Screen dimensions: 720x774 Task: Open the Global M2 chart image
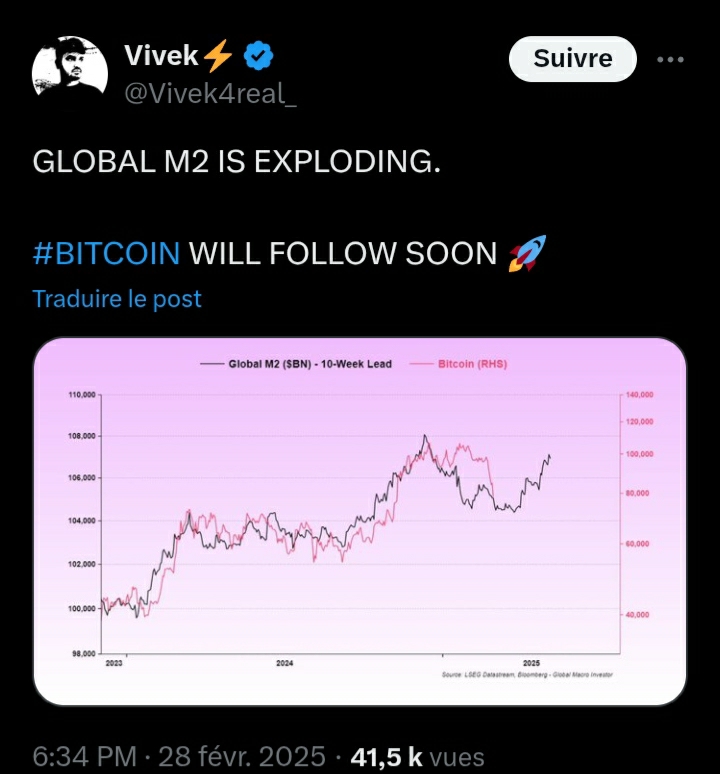tap(360, 521)
